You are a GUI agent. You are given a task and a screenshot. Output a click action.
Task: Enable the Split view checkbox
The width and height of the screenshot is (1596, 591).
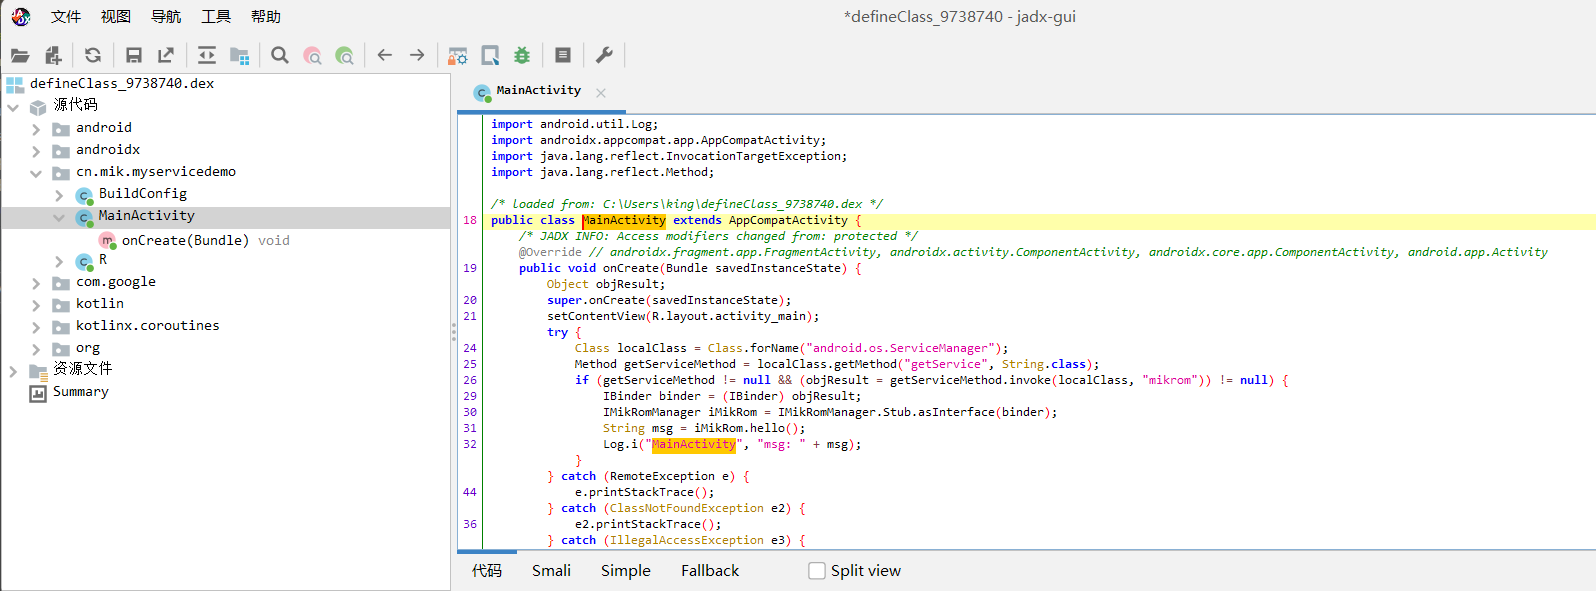click(817, 571)
